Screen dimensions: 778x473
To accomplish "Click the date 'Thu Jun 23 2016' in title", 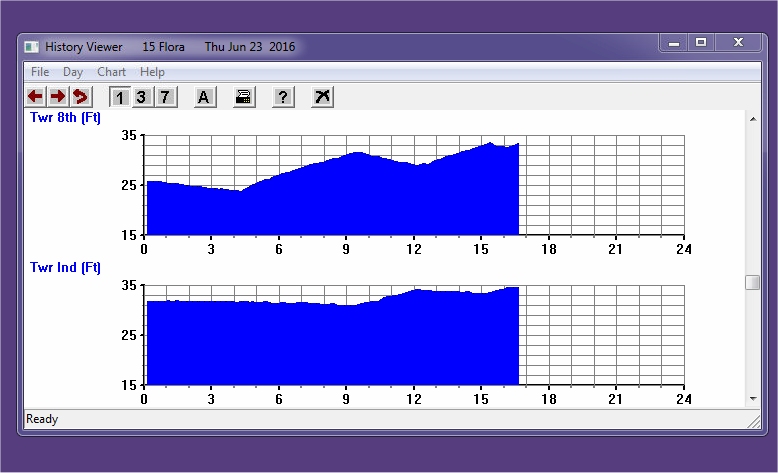I will (250, 47).
